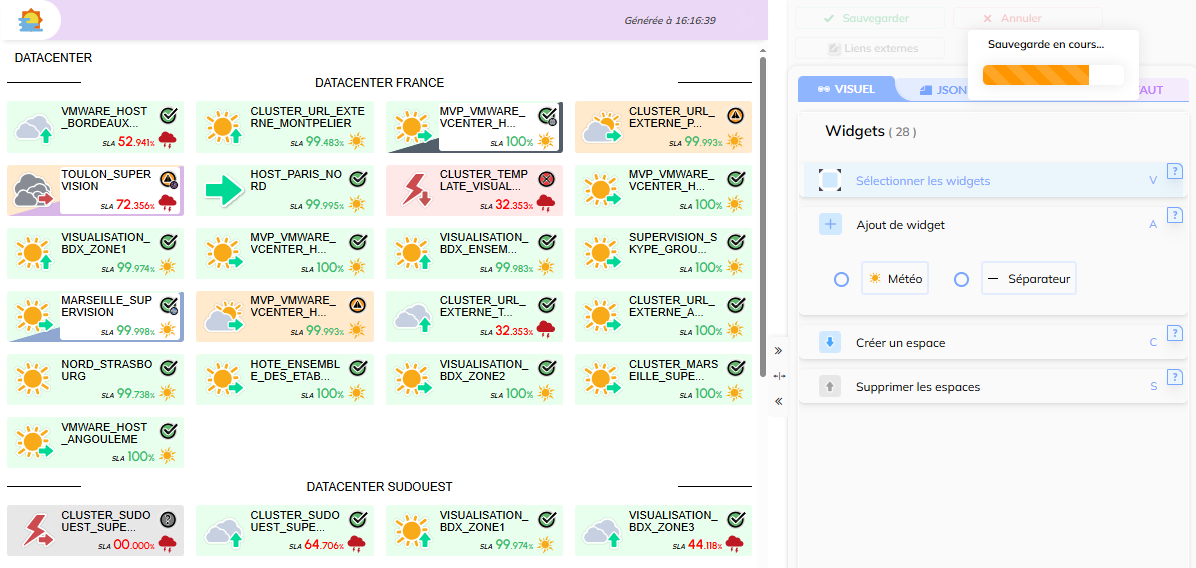Click the down-arrow icon beside Créer un espace
The width and height of the screenshot is (1196, 568).
pos(830,343)
